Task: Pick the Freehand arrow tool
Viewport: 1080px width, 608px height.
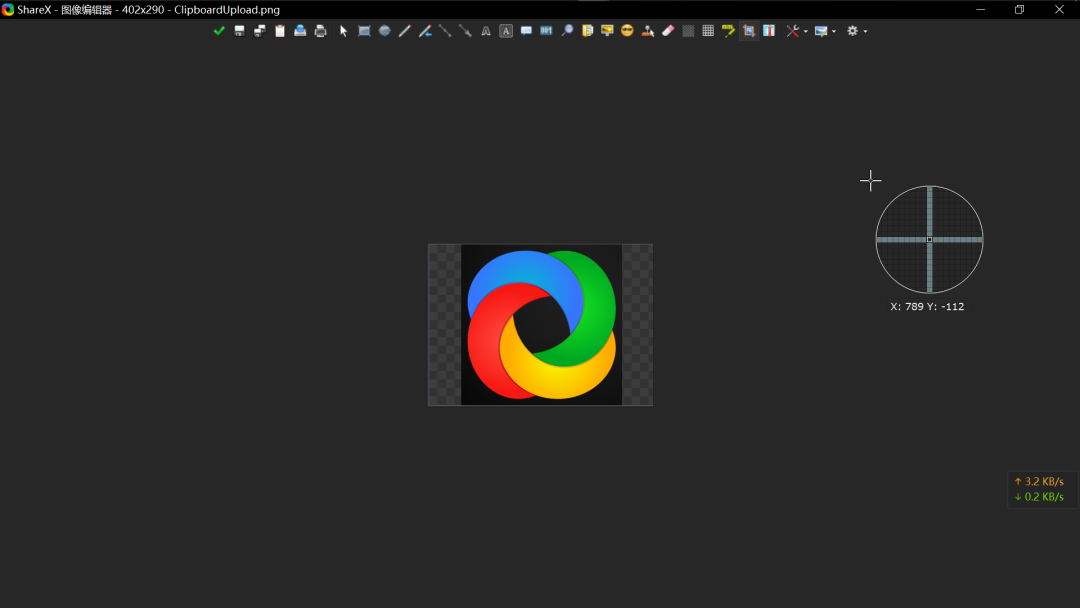Action: 425,31
